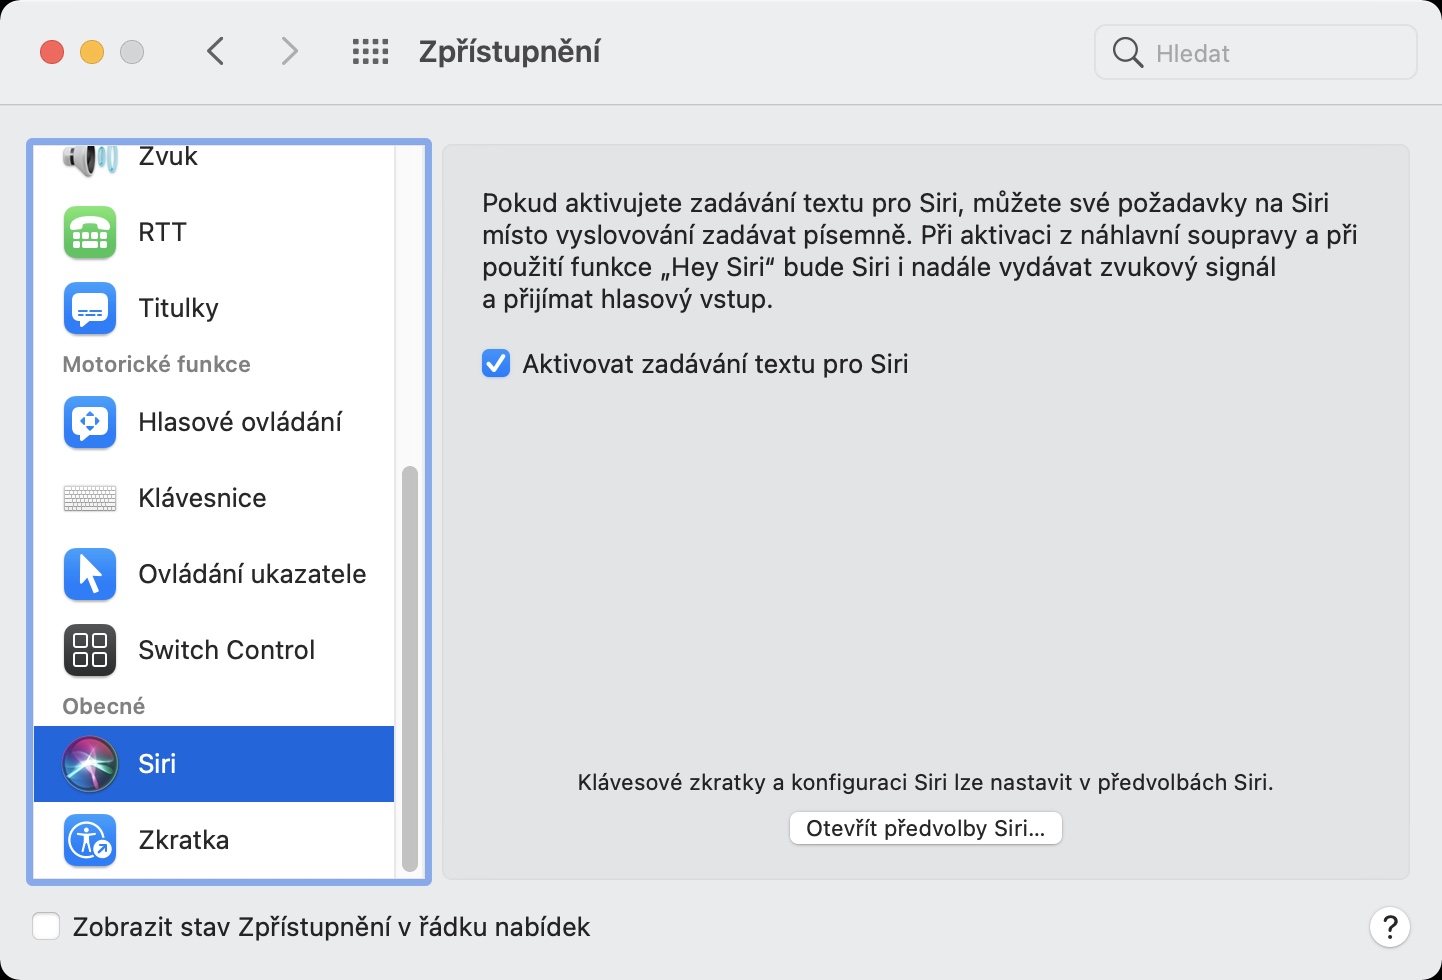This screenshot has height=980, width=1442.
Task: Select the Zkratka accessibility shortcut icon
Action: pos(90,840)
